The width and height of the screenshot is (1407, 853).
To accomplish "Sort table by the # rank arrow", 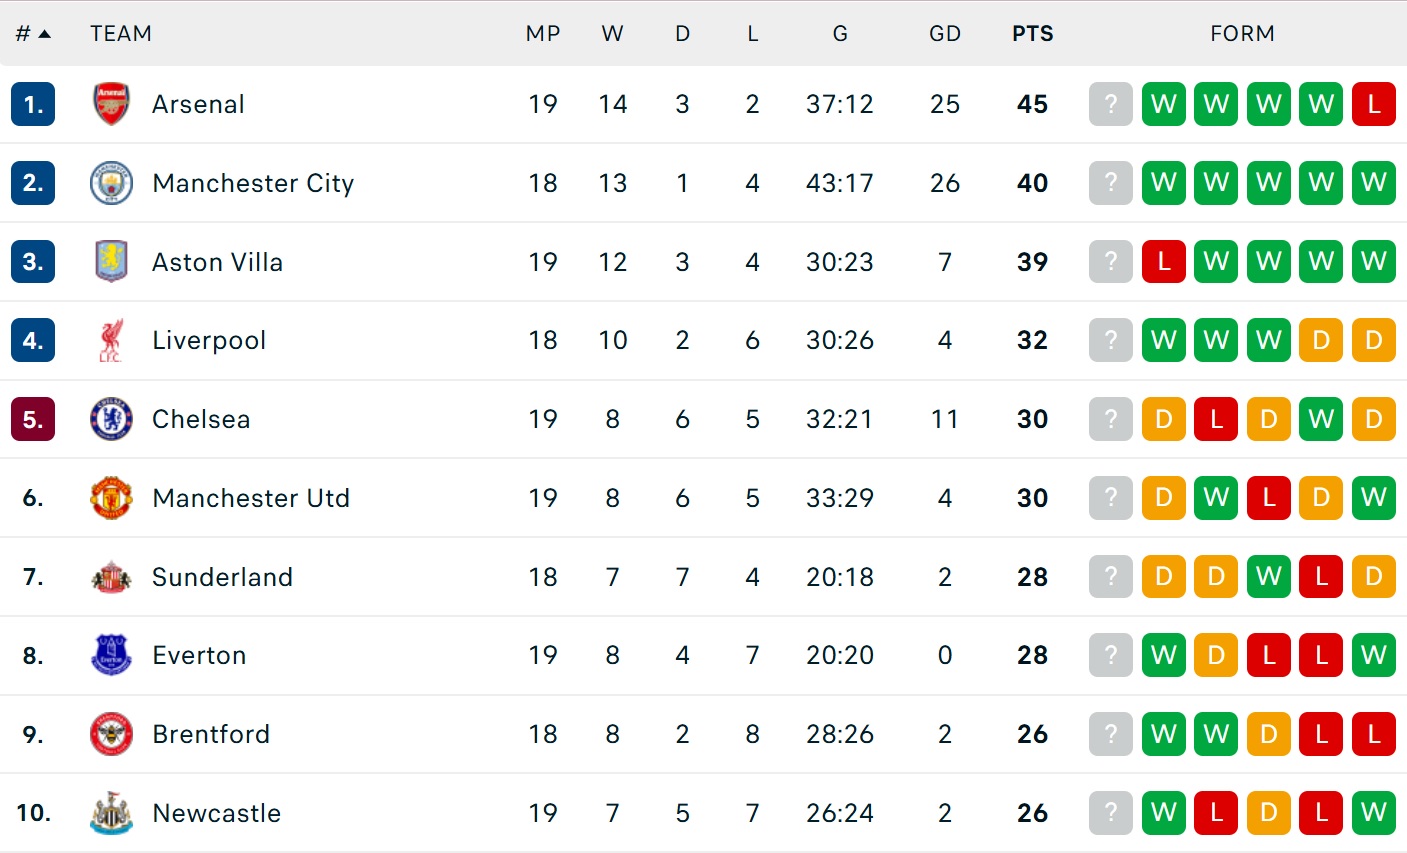I will point(43,34).
